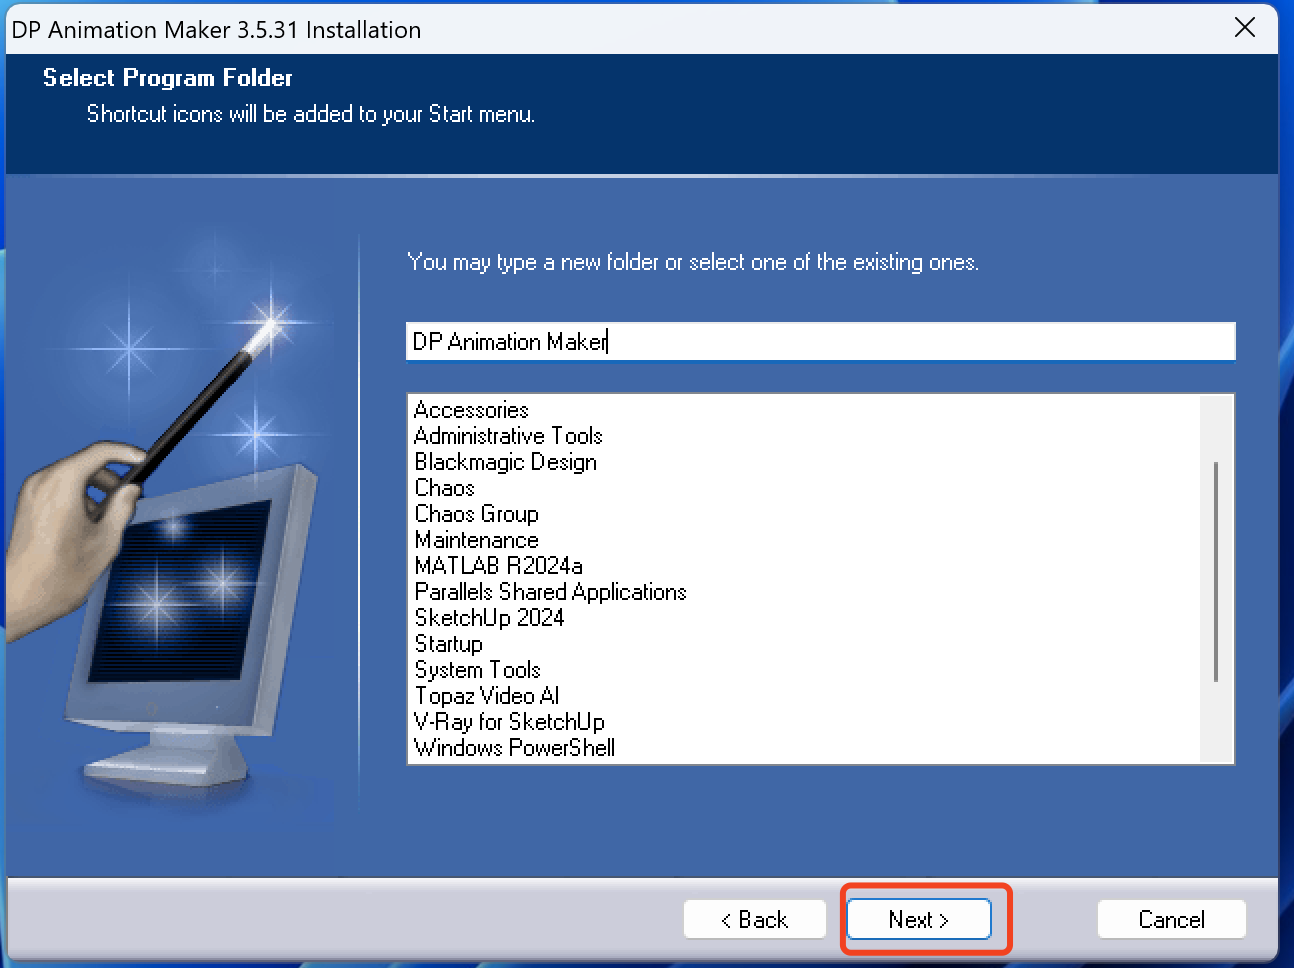Screen dimensions: 1294x968
Task: Select the Startup folder
Action: [x=448, y=644]
